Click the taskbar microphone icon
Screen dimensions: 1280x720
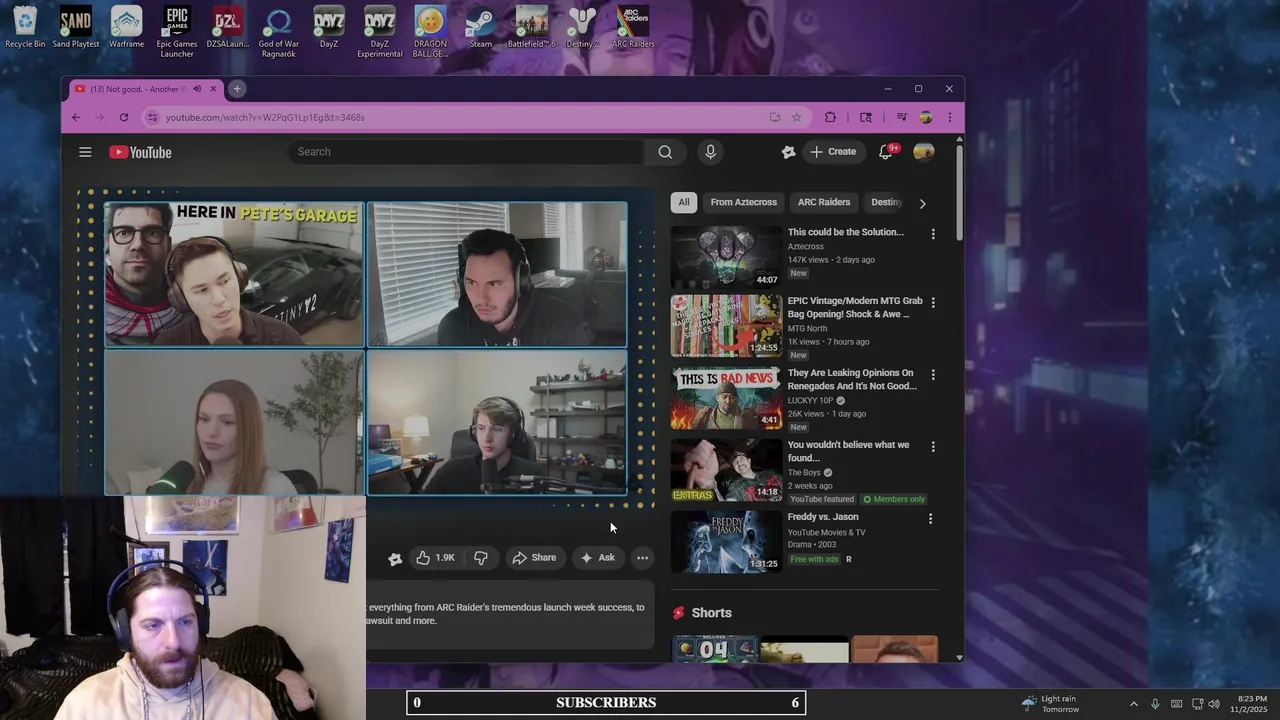(x=1155, y=703)
